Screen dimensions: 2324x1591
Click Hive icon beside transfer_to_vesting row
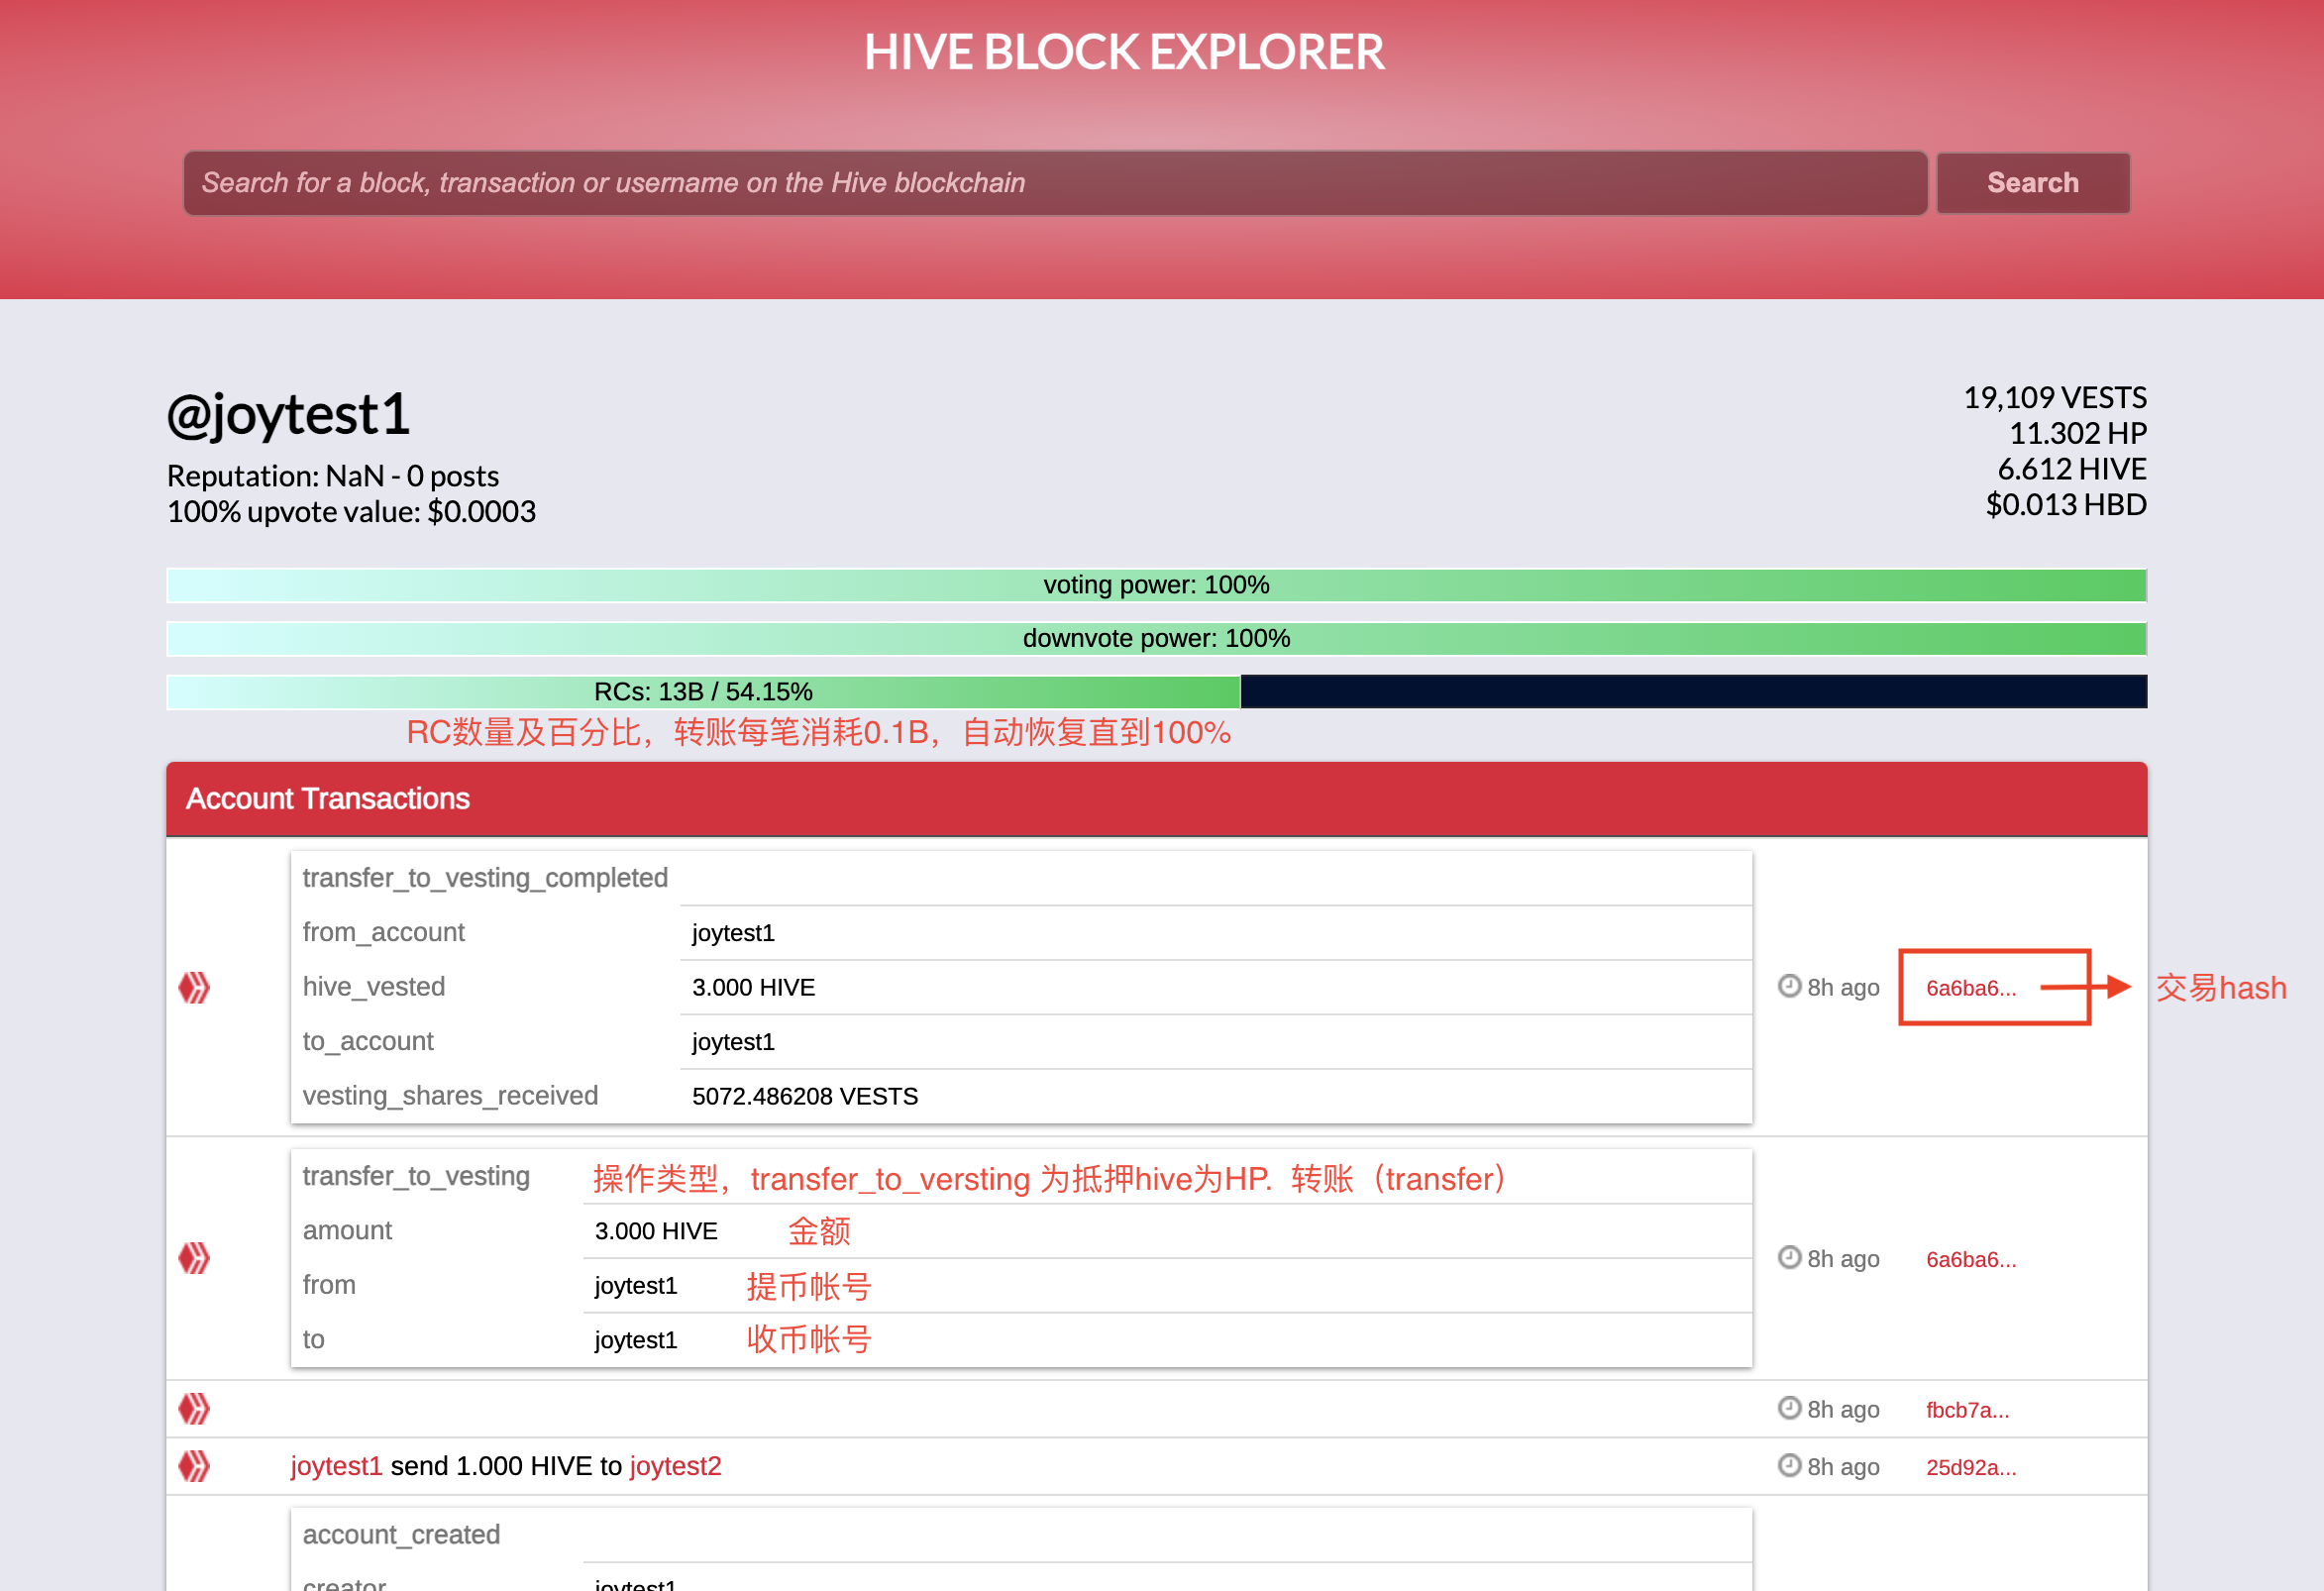(x=194, y=1258)
